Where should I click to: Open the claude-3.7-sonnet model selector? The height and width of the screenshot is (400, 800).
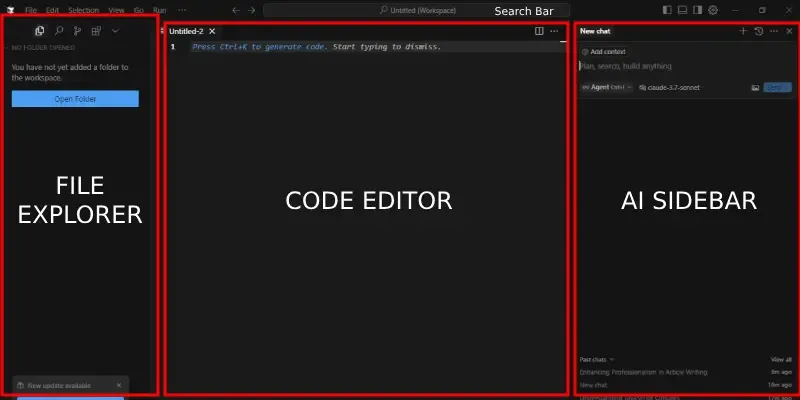coord(669,88)
